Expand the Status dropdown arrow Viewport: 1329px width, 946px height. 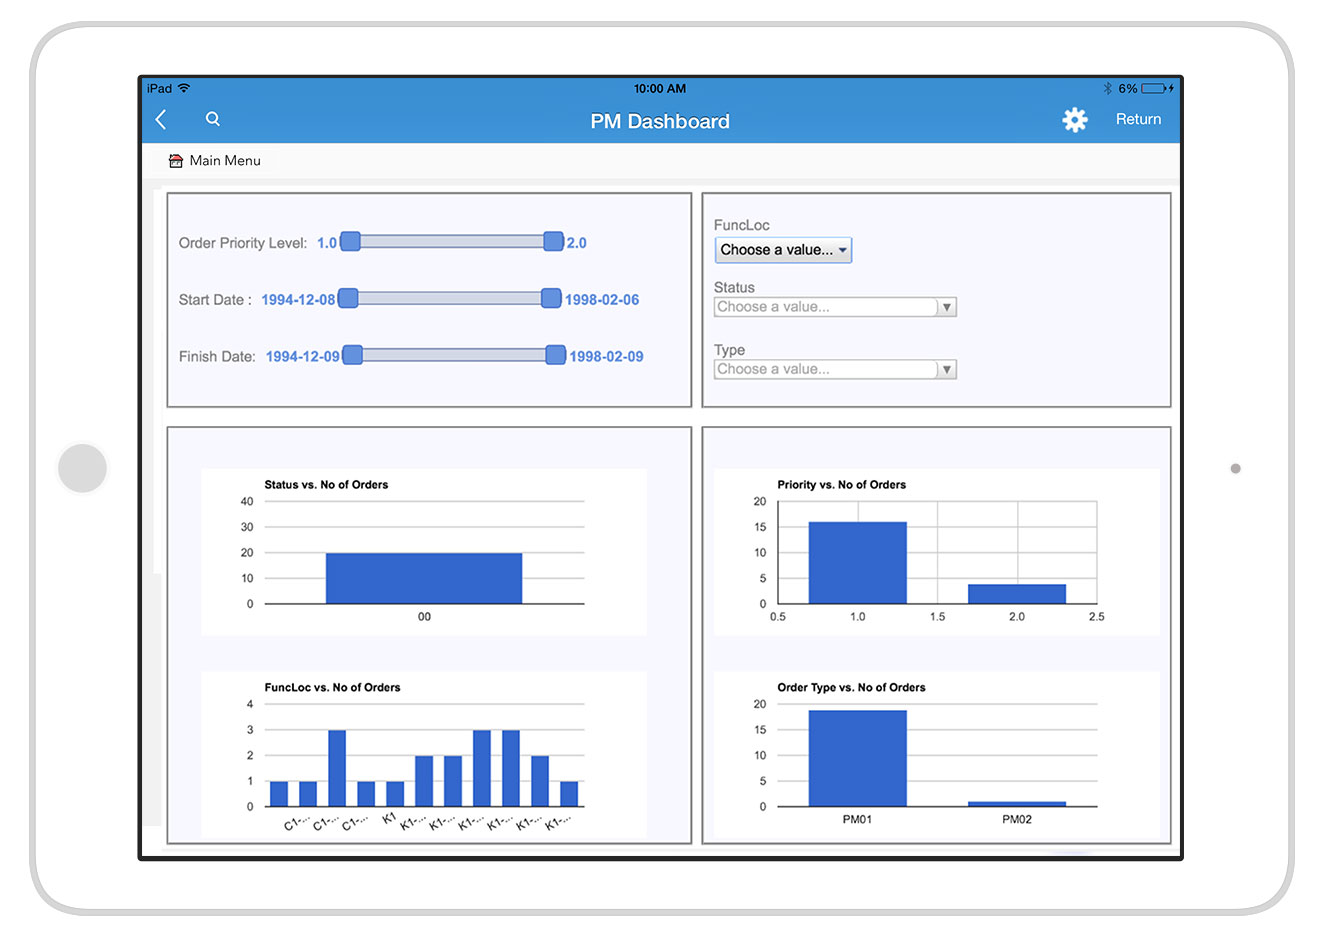pos(946,307)
